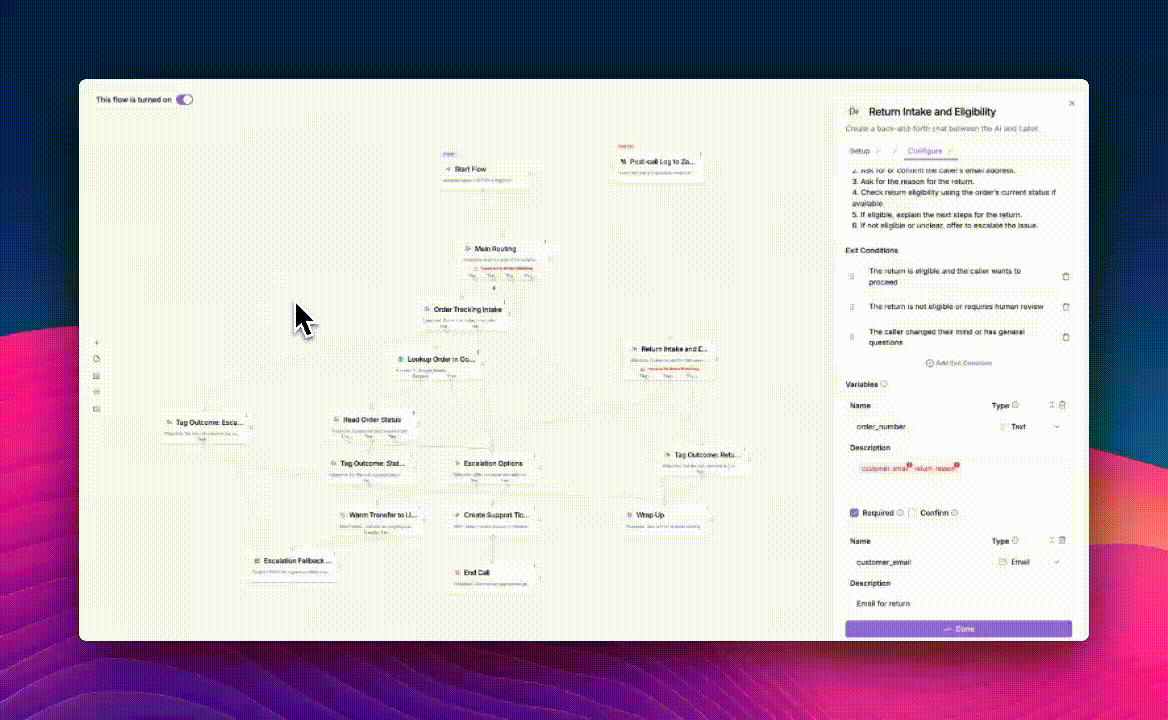Delete the order_number variable
Viewport: 1168px width, 720px height.
click(1063, 405)
